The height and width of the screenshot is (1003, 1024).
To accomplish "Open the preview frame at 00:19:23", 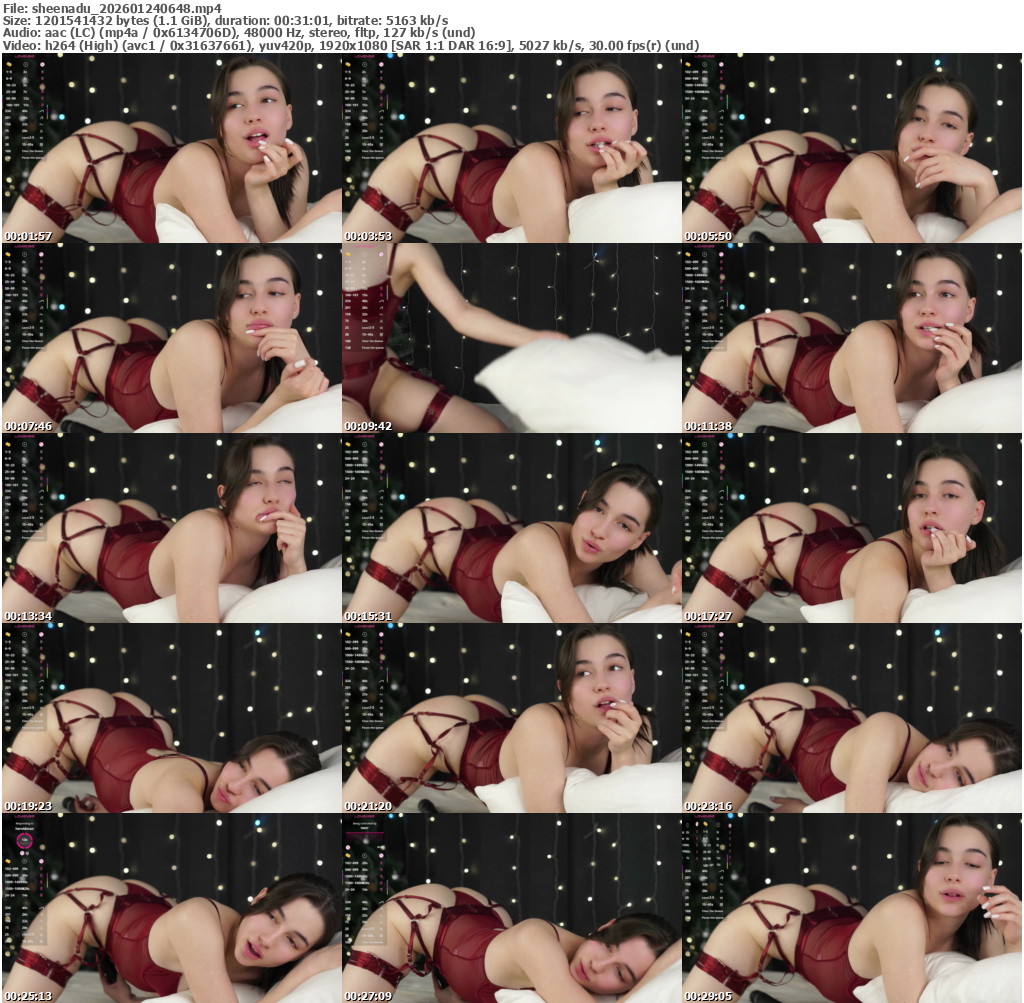I will (171, 718).
